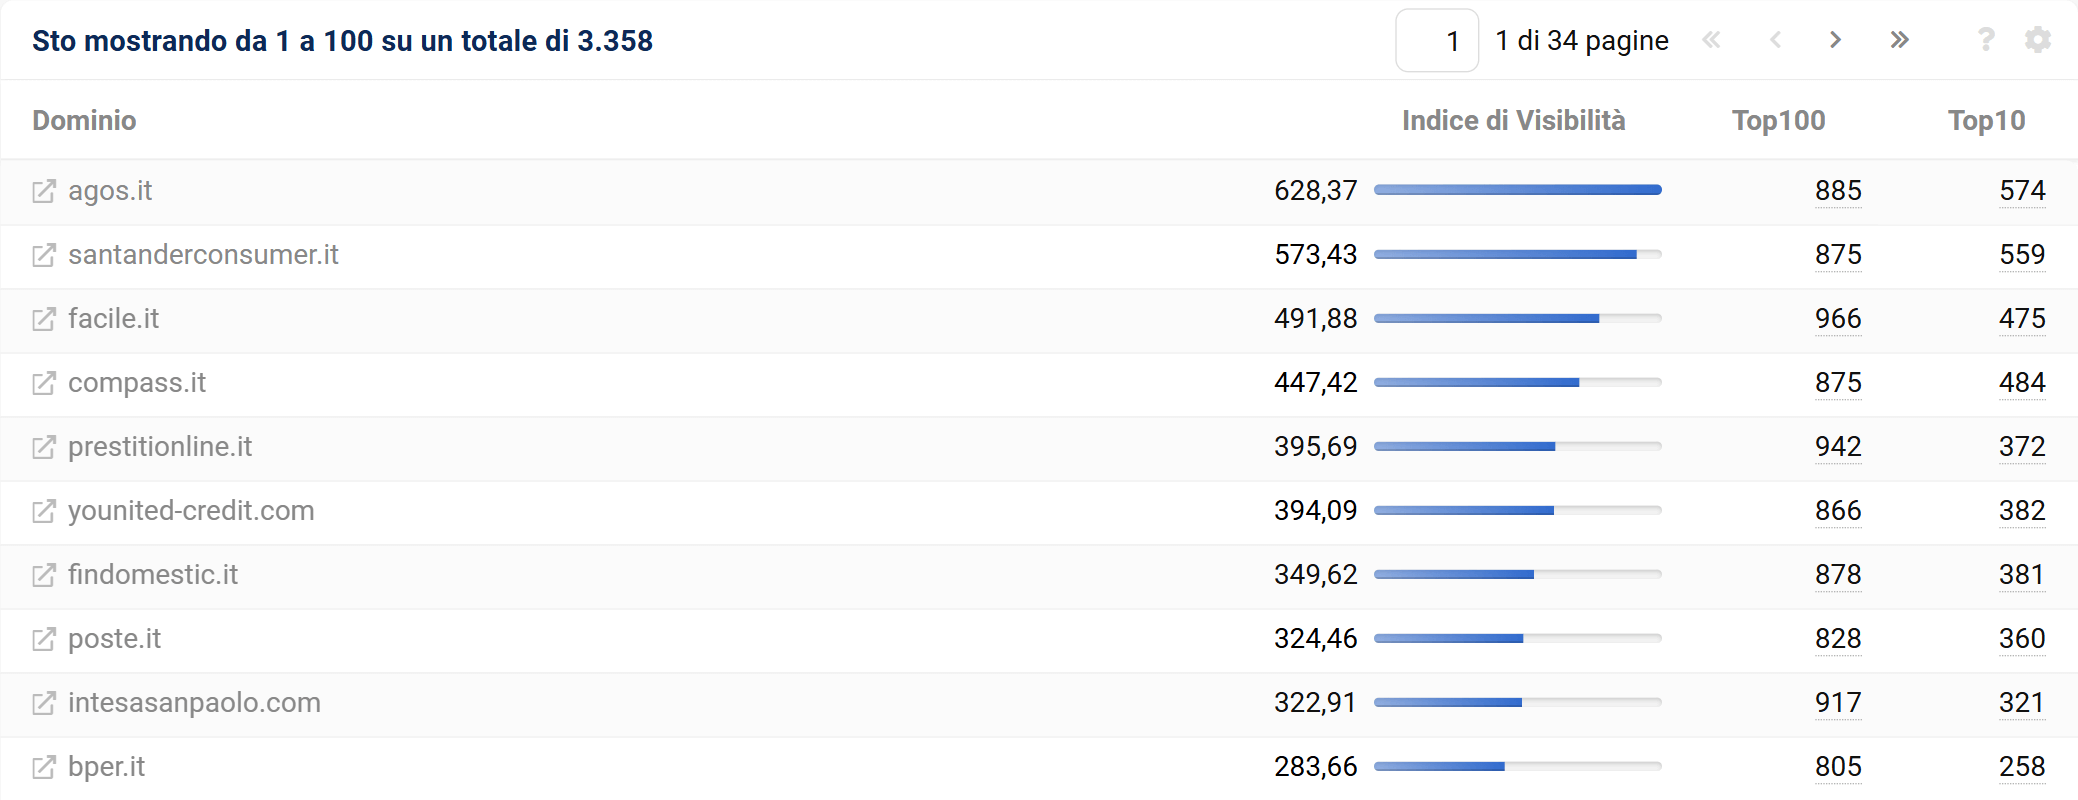Jump to last page double arrow
Screen dimensions: 2078x800
click(1899, 40)
